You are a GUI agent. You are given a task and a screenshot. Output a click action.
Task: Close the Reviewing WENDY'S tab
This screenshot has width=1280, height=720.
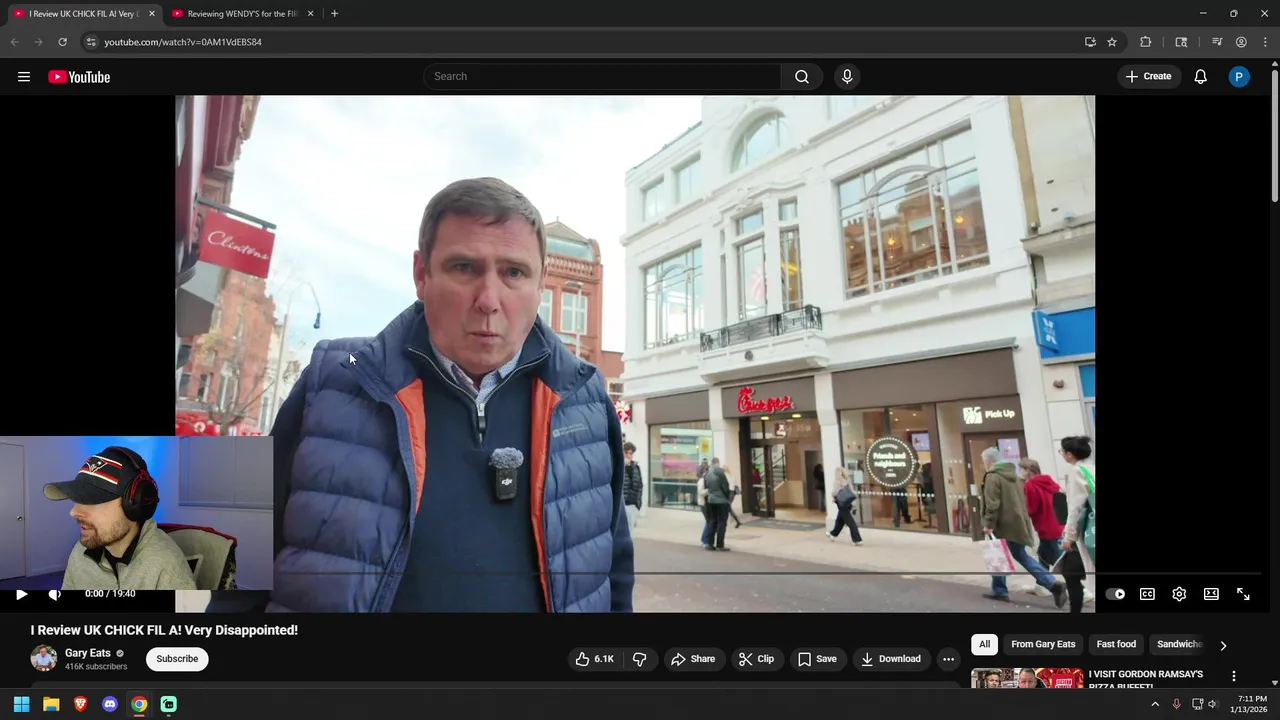[x=310, y=14]
